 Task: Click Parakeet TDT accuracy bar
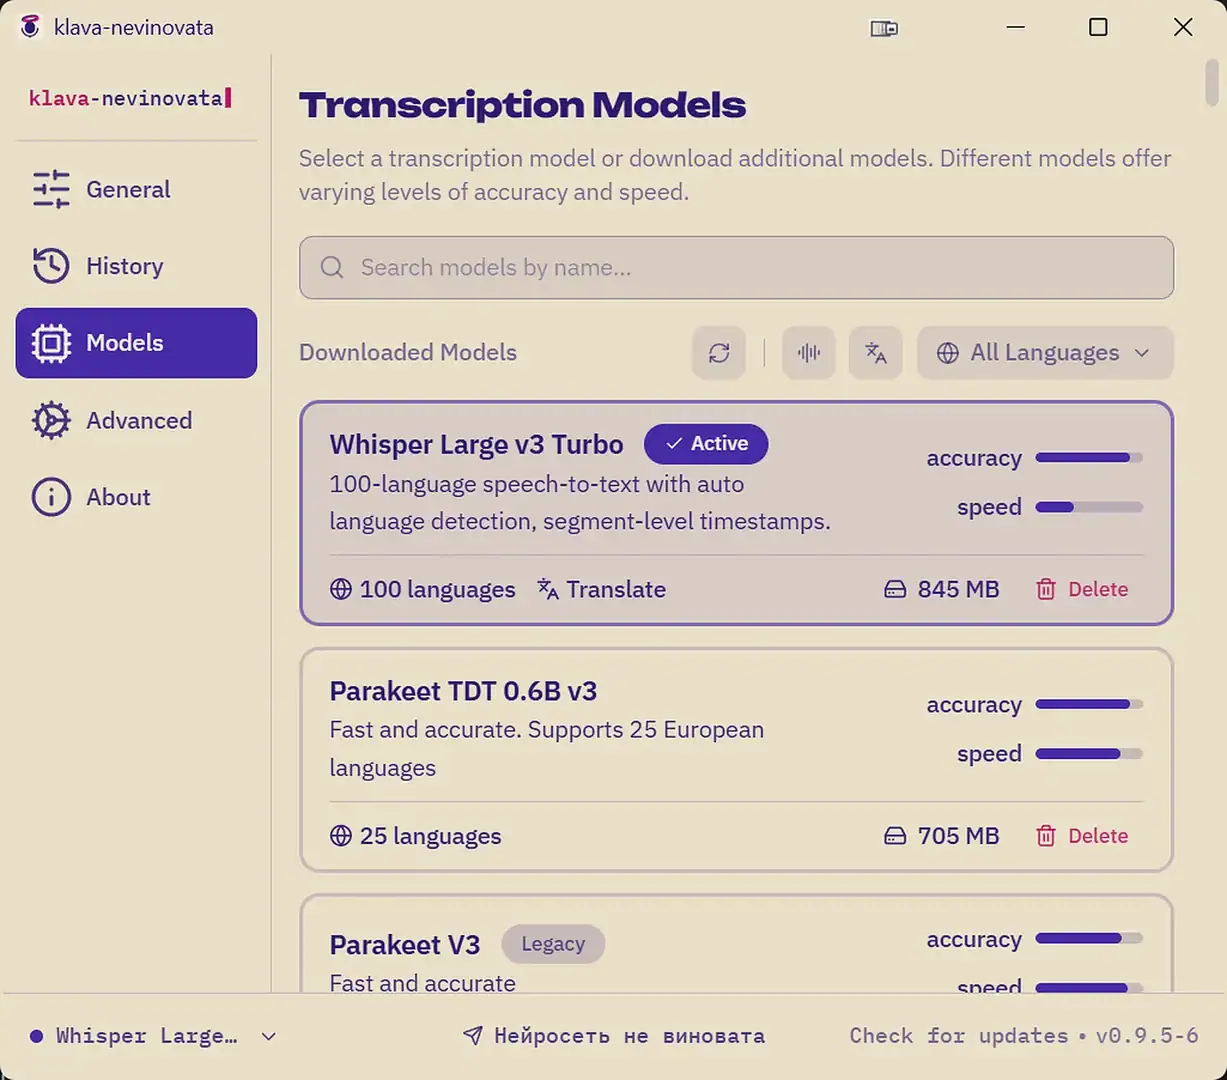(1089, 704)
